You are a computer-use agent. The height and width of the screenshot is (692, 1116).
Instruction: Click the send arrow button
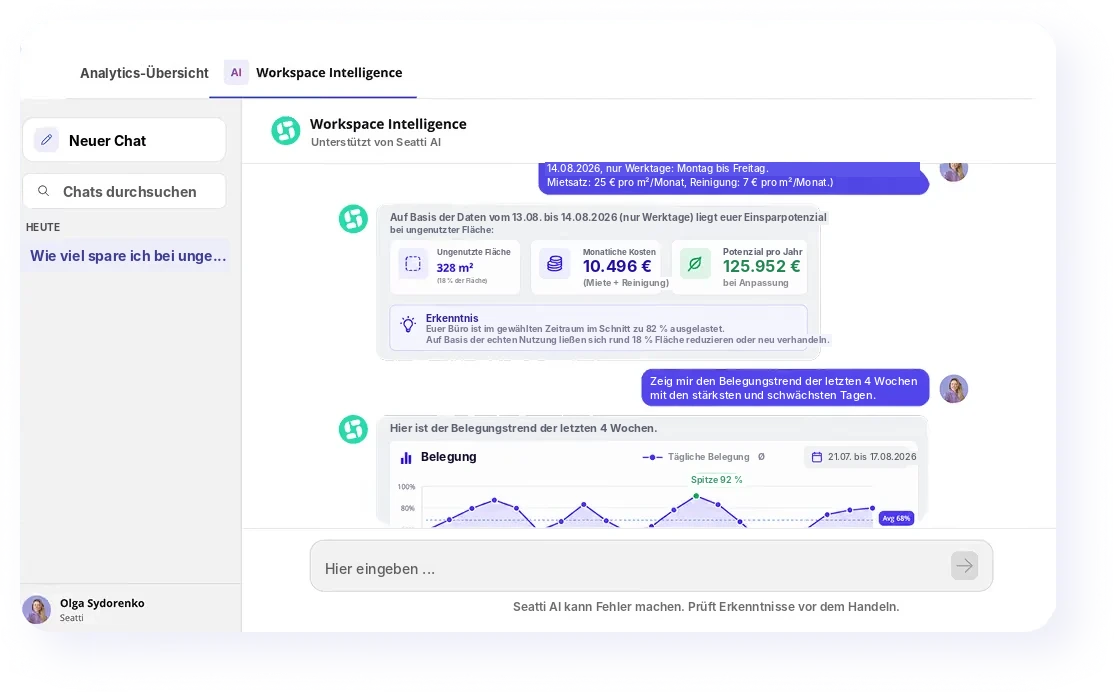click(964, 566)
